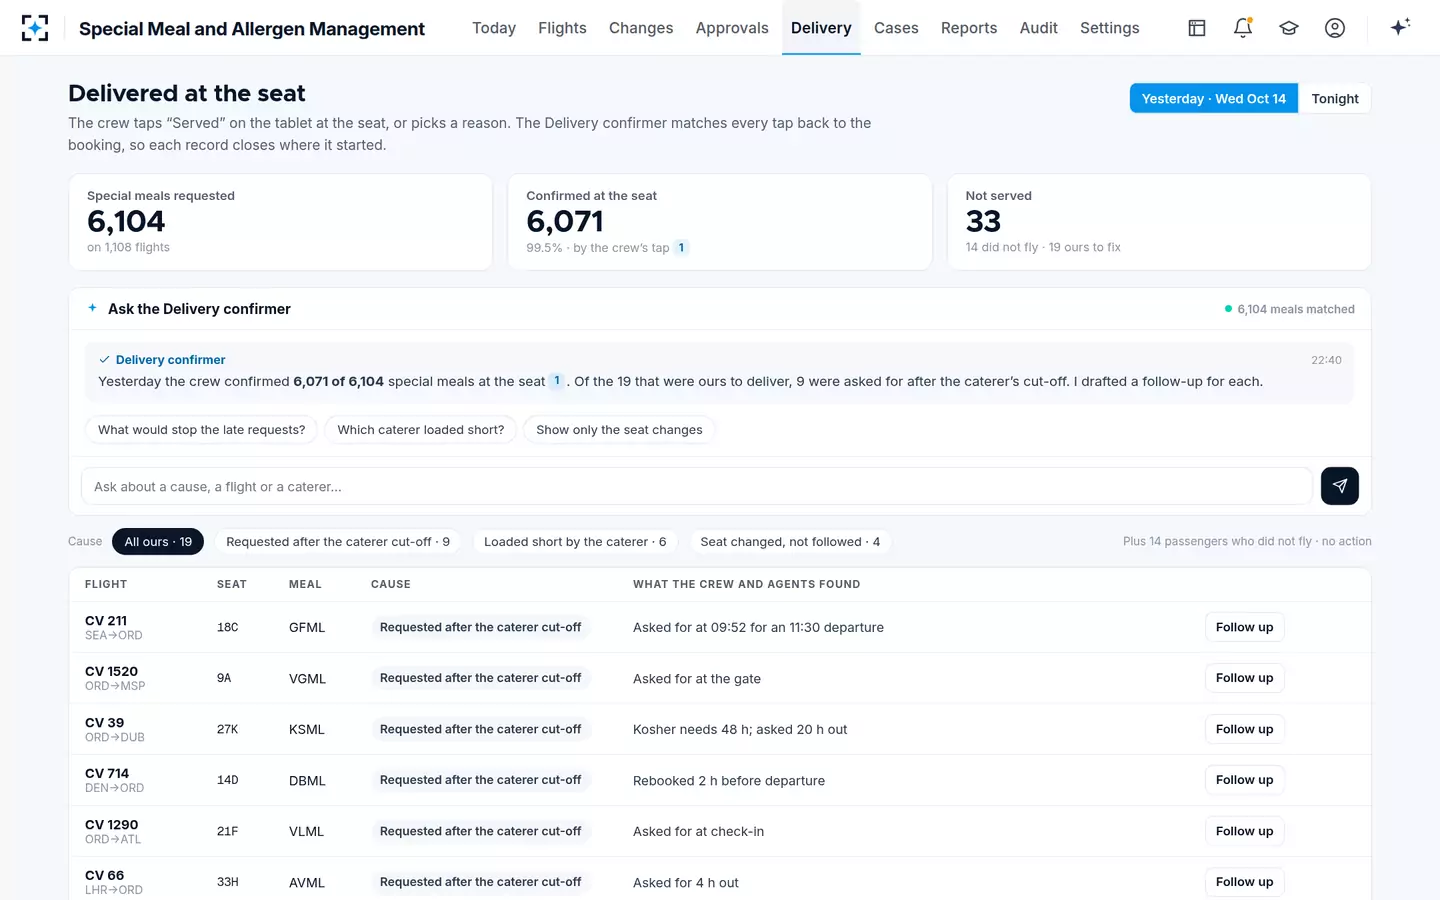Image resolution: width=1440 pixels, height=900 pixels.
Task: Open the learning graduation cap icon
Action: click(1289, 28)
